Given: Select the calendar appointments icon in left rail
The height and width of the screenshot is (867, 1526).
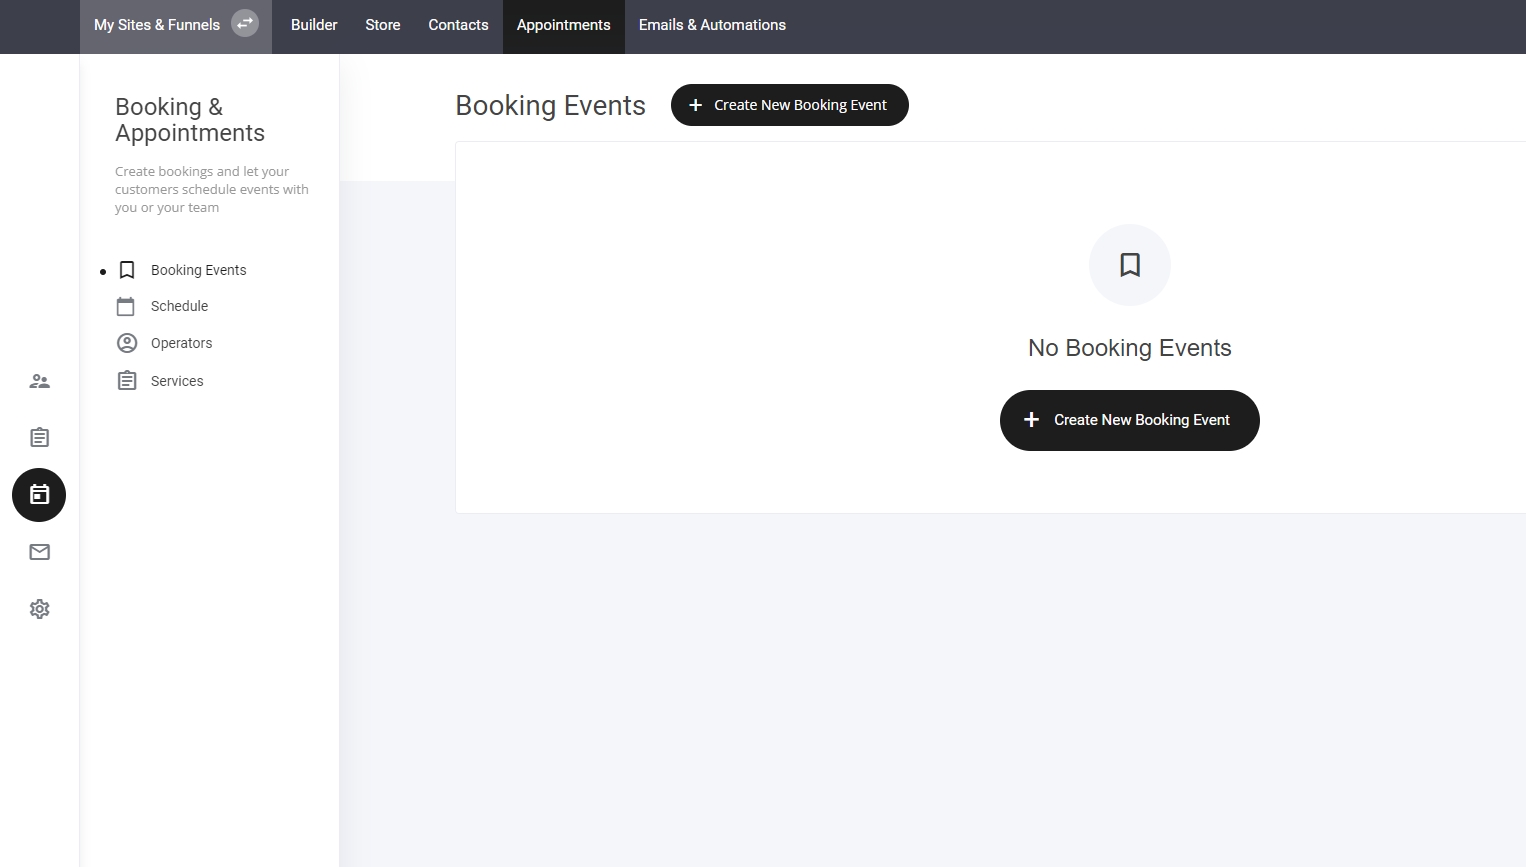Looking at the screenshot, I should click(39, 495).
